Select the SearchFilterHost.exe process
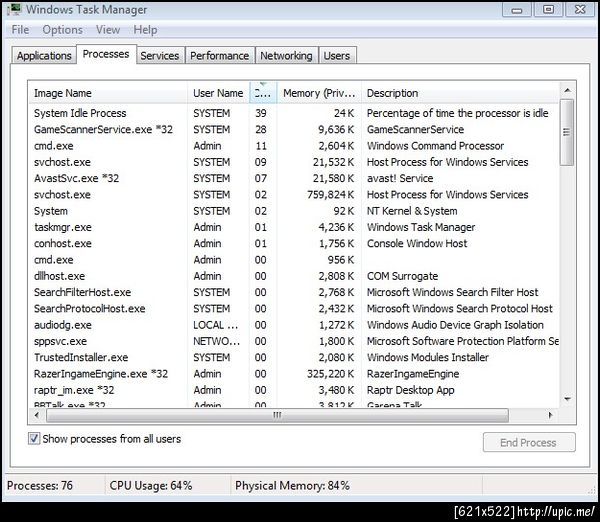600x522 pixels. pyautogui.click(x=293, y=292)
